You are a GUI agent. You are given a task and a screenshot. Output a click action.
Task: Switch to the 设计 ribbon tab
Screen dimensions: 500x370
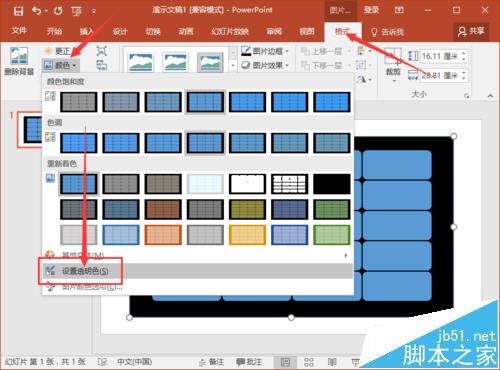coord(120,31)
